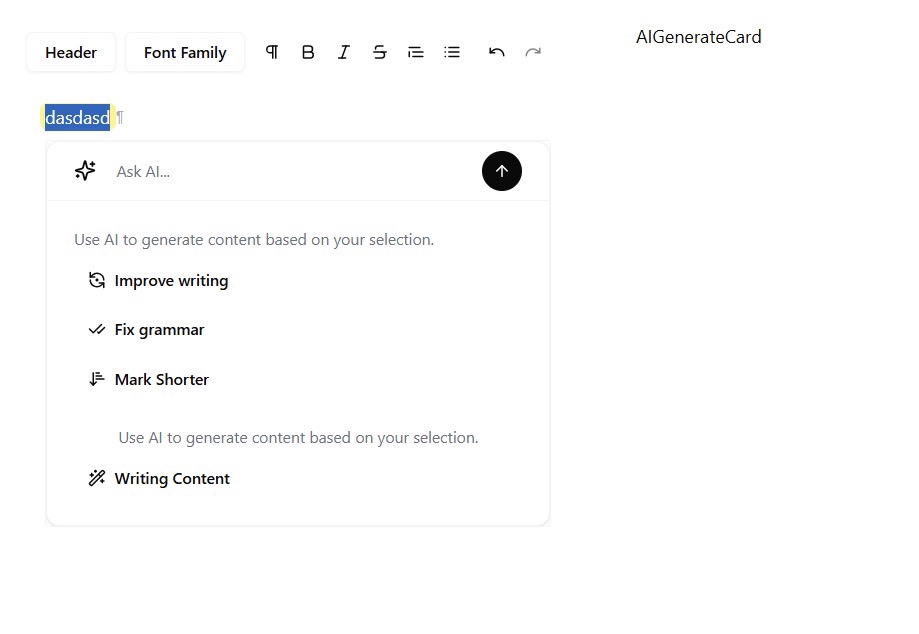Apply strikethrough formatting
Viewport: 919px width, 634px height.
380,52
